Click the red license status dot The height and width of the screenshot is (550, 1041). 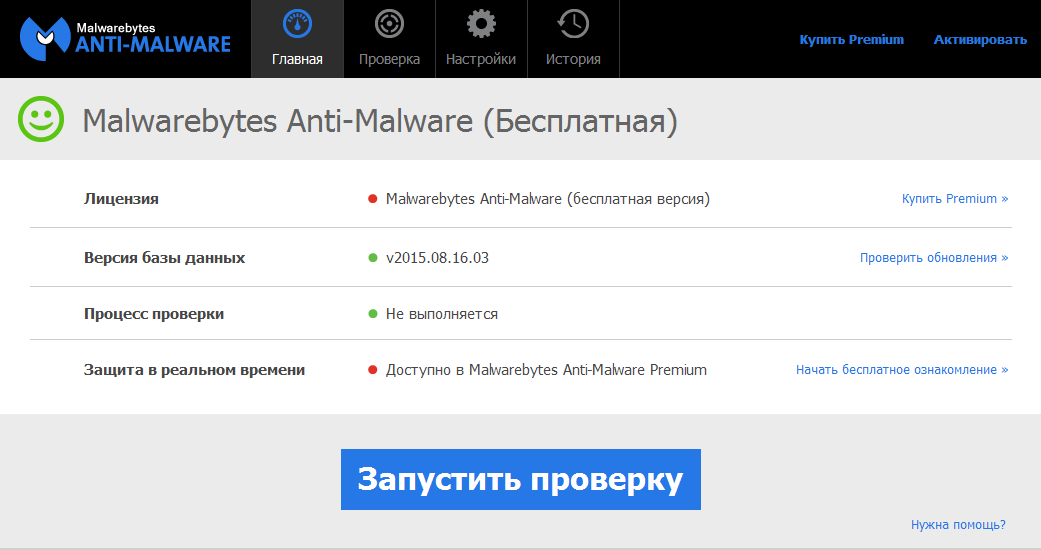pyautogui.click(x=373, y=199)
